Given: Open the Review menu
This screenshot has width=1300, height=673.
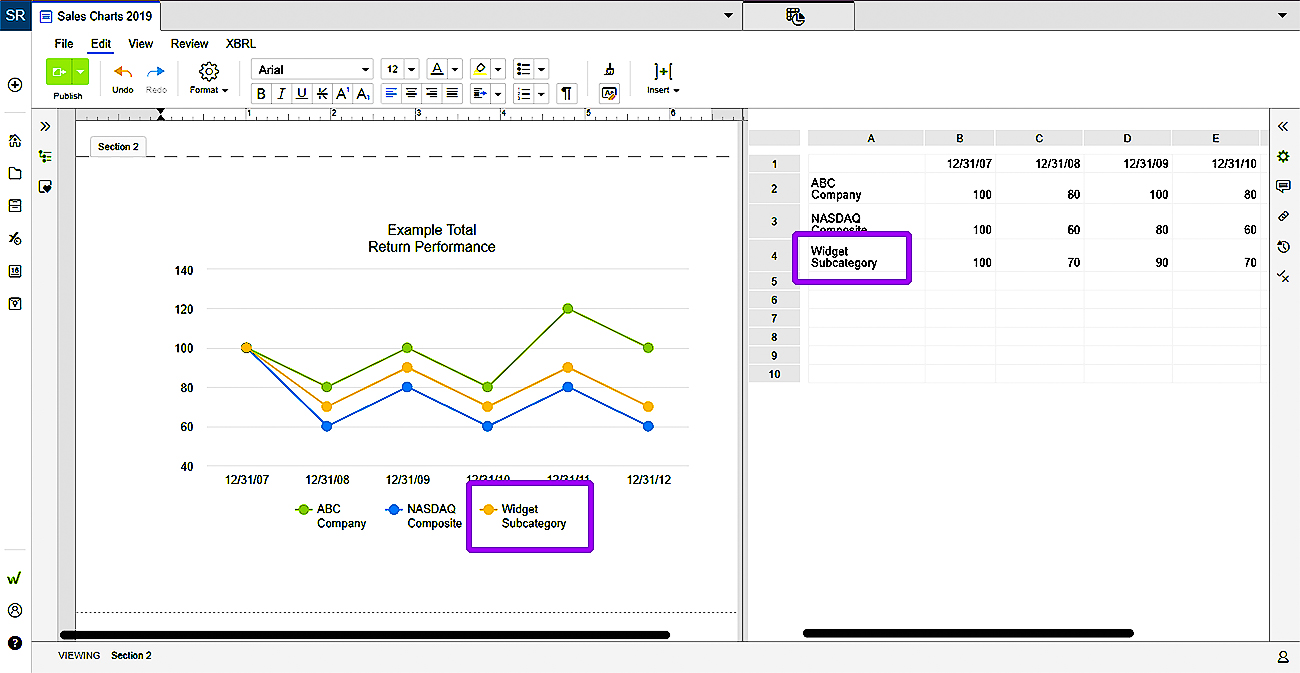Looking at the screenshot, I should [190, 43].
